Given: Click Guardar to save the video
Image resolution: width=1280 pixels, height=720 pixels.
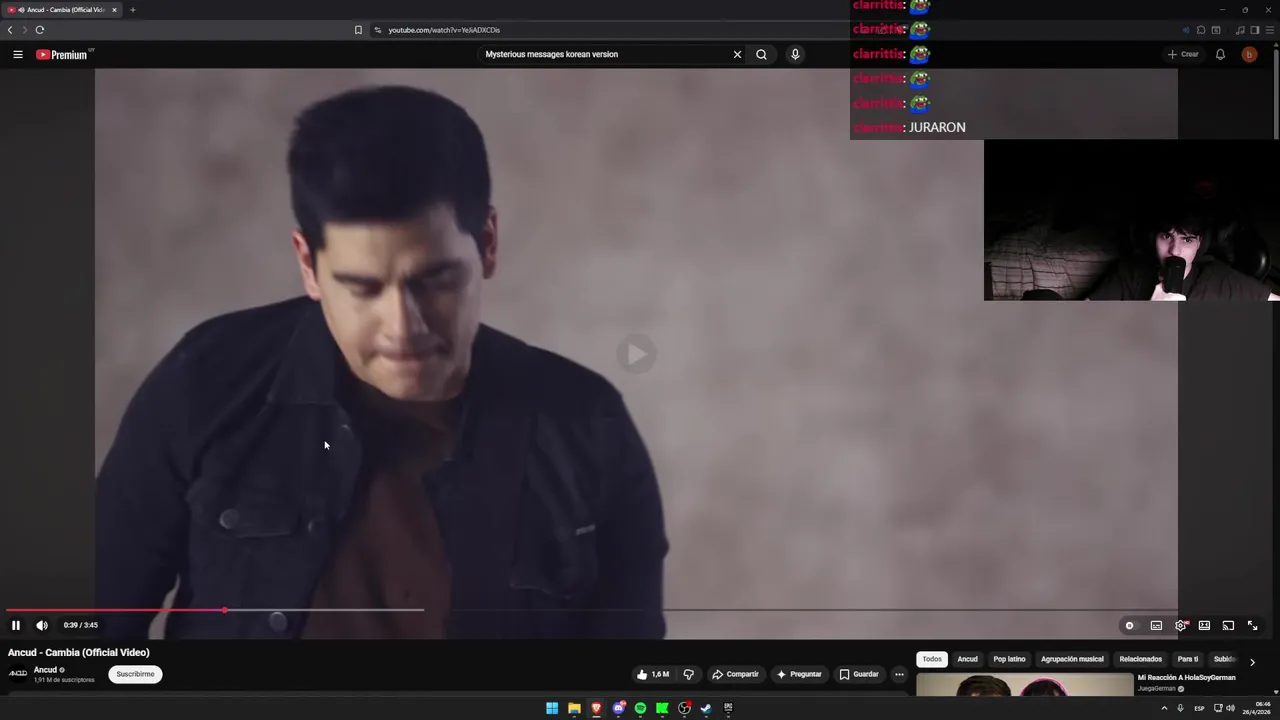Looking at the screenshot, I should [859, 674].
